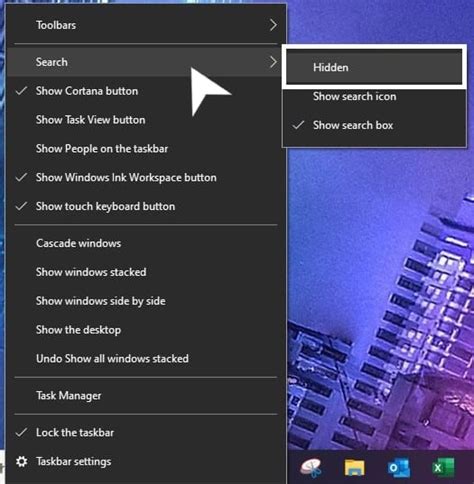
Task: Open the Snipping tool taskbar icon
Action: click(x=311, y=467)
